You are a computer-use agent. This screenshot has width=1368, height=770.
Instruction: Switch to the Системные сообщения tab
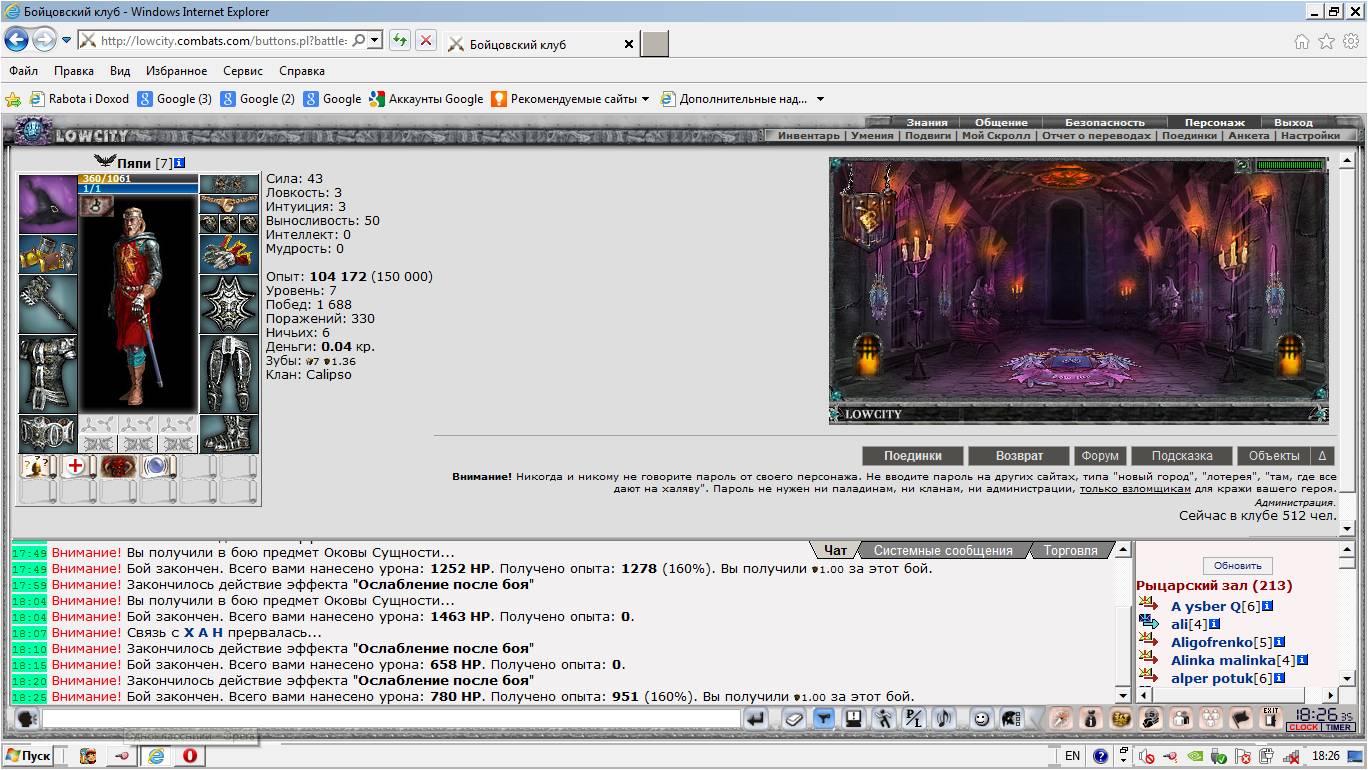943,550
